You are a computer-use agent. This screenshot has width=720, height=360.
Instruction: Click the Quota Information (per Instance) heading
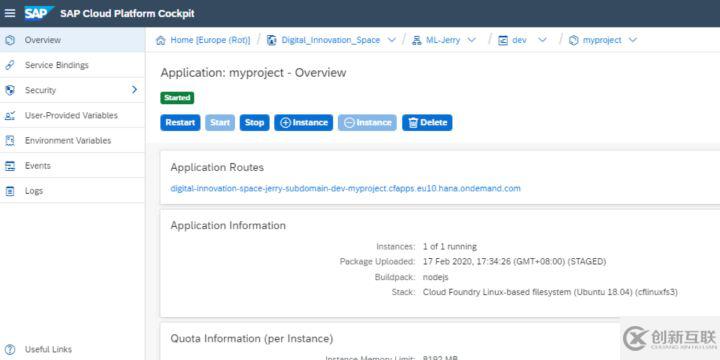coord(252,339)
